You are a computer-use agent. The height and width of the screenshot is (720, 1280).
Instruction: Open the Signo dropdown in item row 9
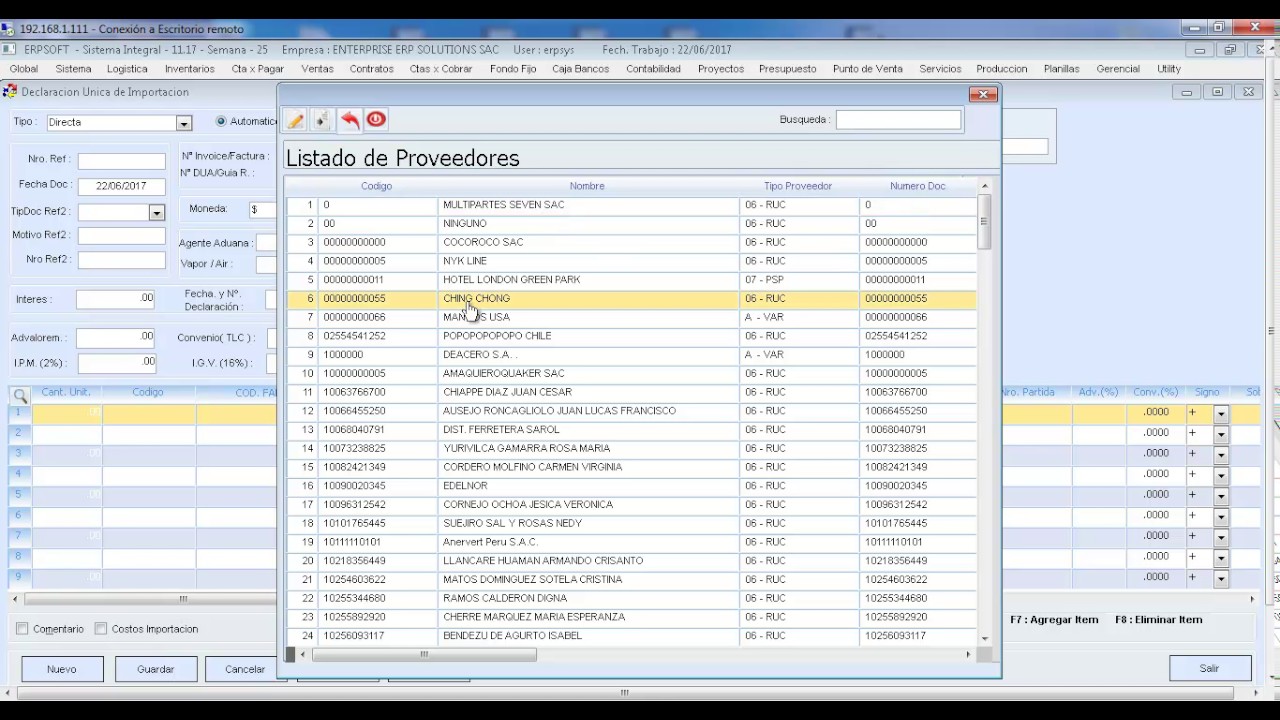[x=1221, y=579]
